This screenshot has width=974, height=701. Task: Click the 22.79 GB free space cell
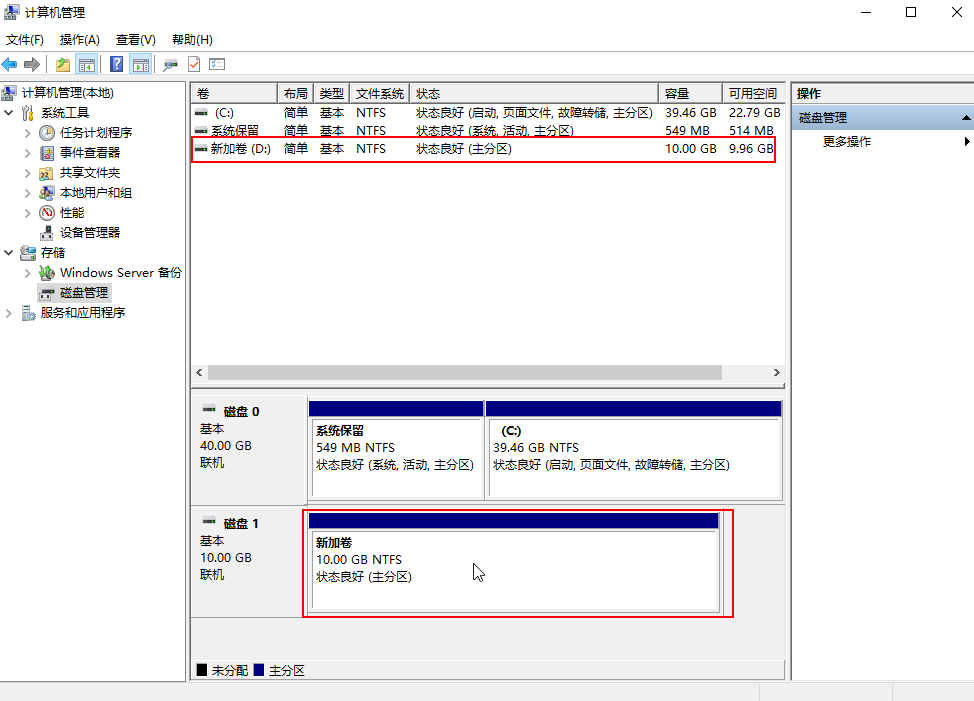pyautogui.click(x=754, y=113)
